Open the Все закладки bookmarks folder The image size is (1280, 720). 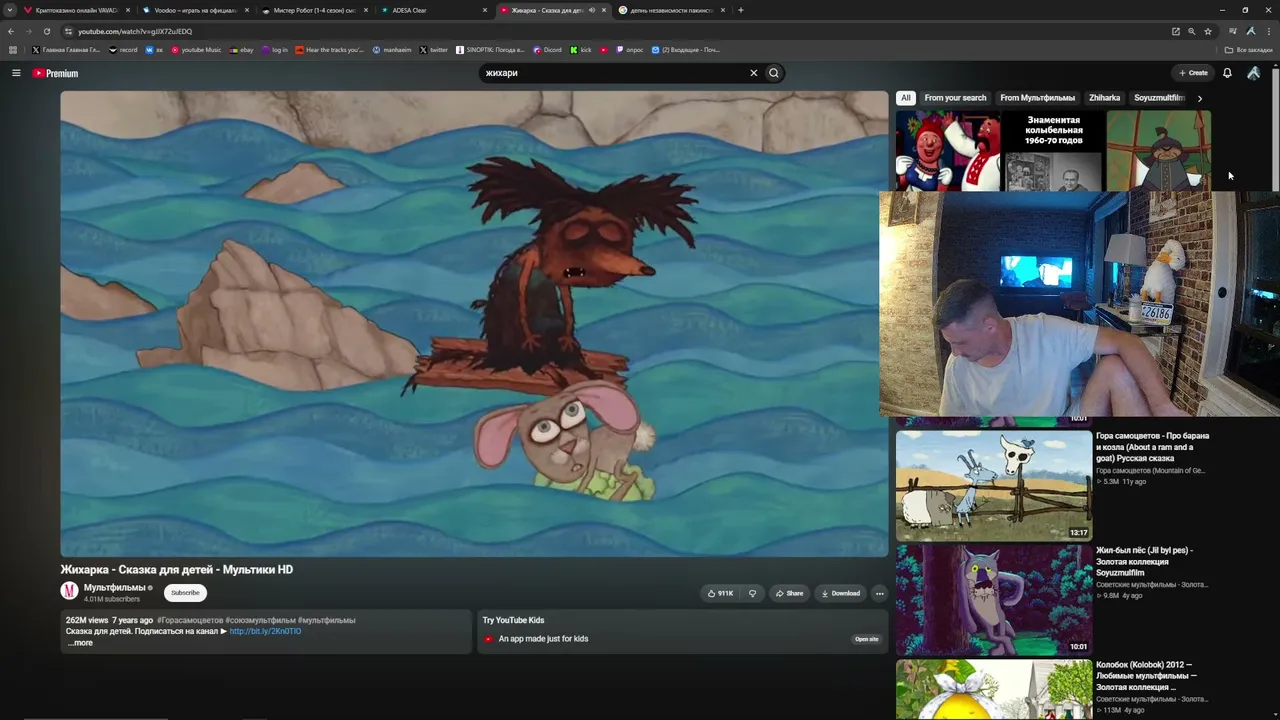click(x=1249, y=49)
